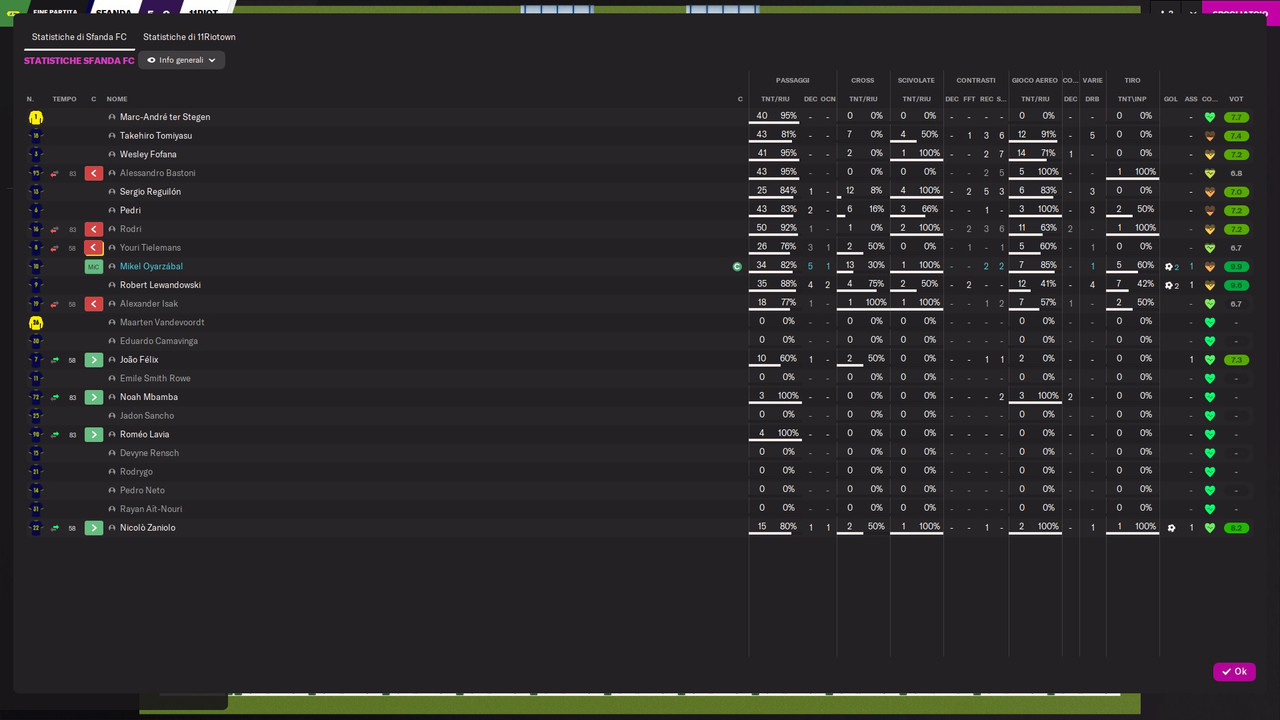Open the Info generali view dropdown

pos(181,60)
